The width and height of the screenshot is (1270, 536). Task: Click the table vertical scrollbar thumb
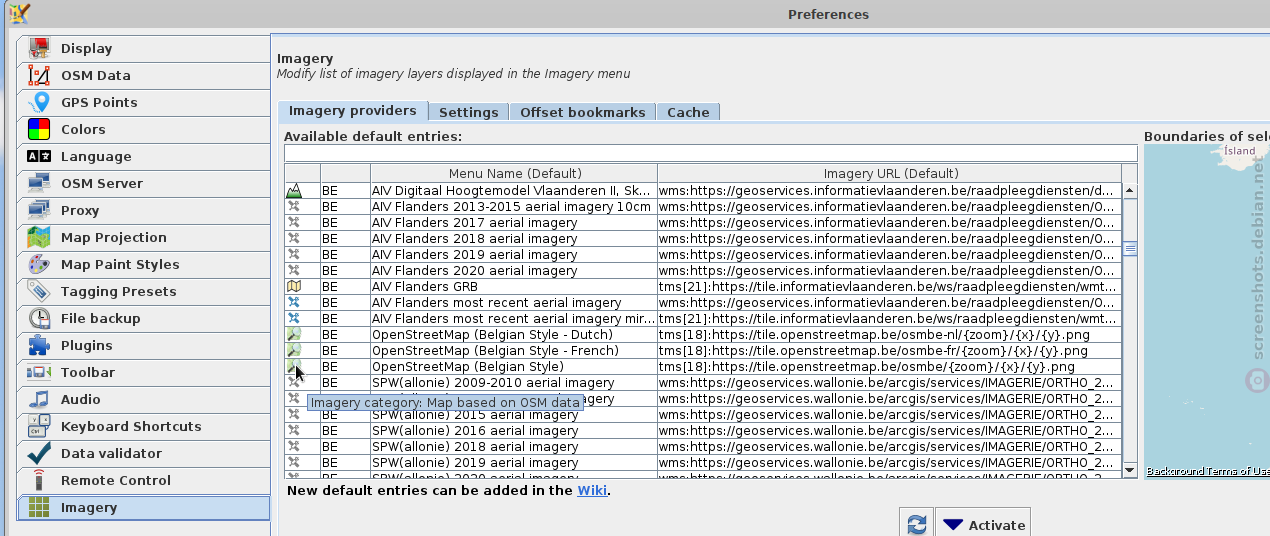1130,249
